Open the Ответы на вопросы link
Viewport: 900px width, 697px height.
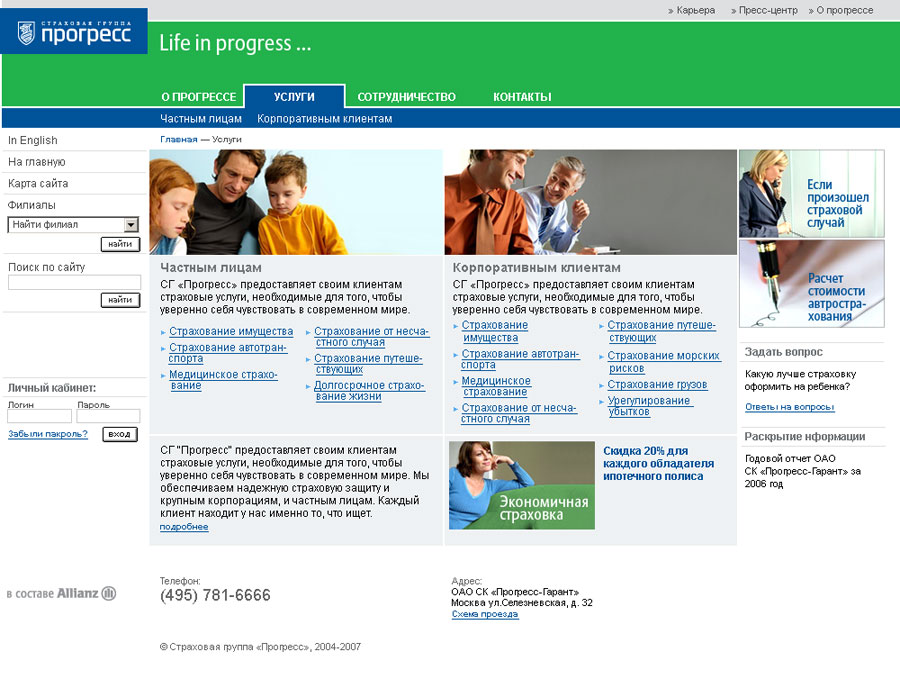[x=789, y=407]
